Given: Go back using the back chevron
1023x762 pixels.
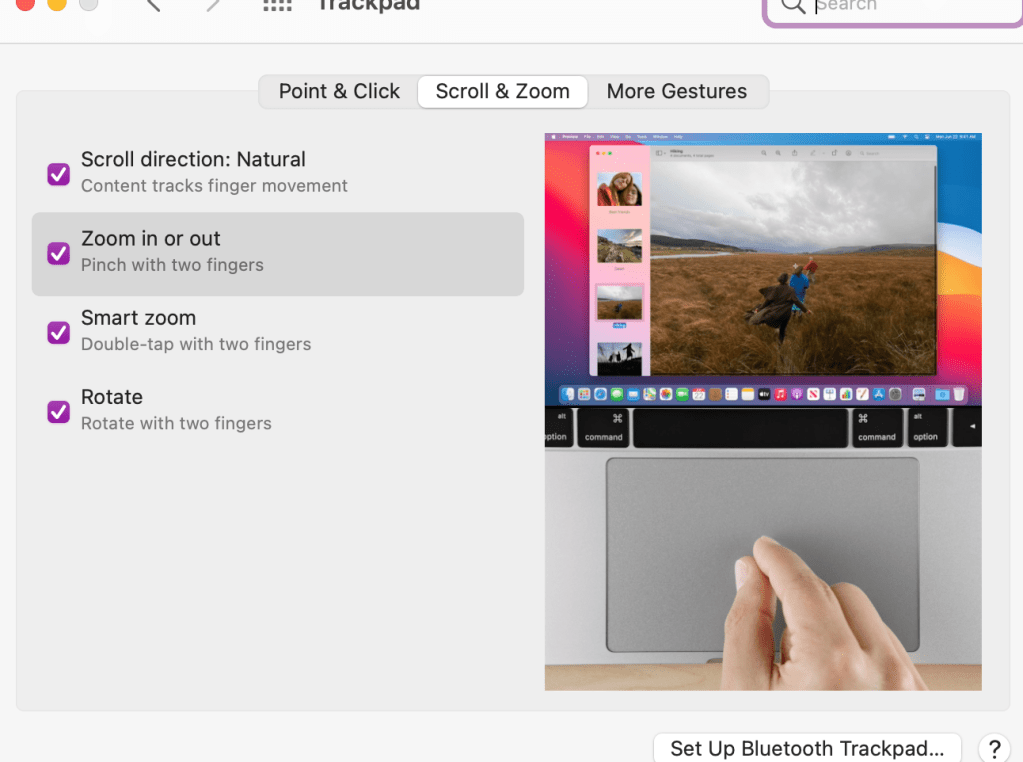Looking at the screenshot, I should (153, 4).
